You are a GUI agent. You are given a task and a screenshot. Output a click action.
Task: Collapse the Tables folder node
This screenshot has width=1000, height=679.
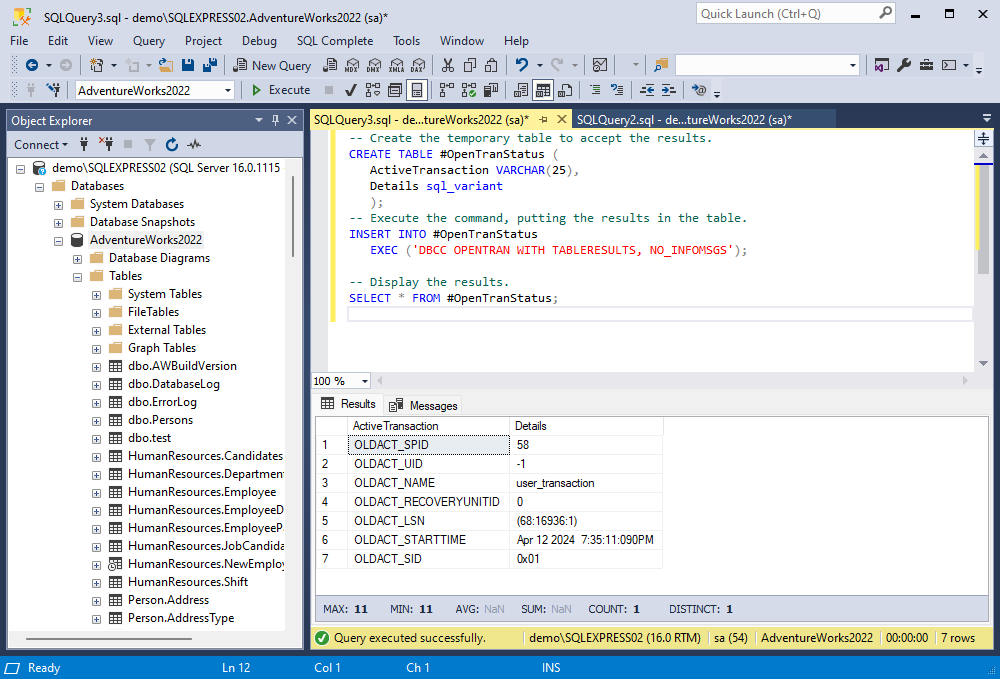[x=78, y=277]
